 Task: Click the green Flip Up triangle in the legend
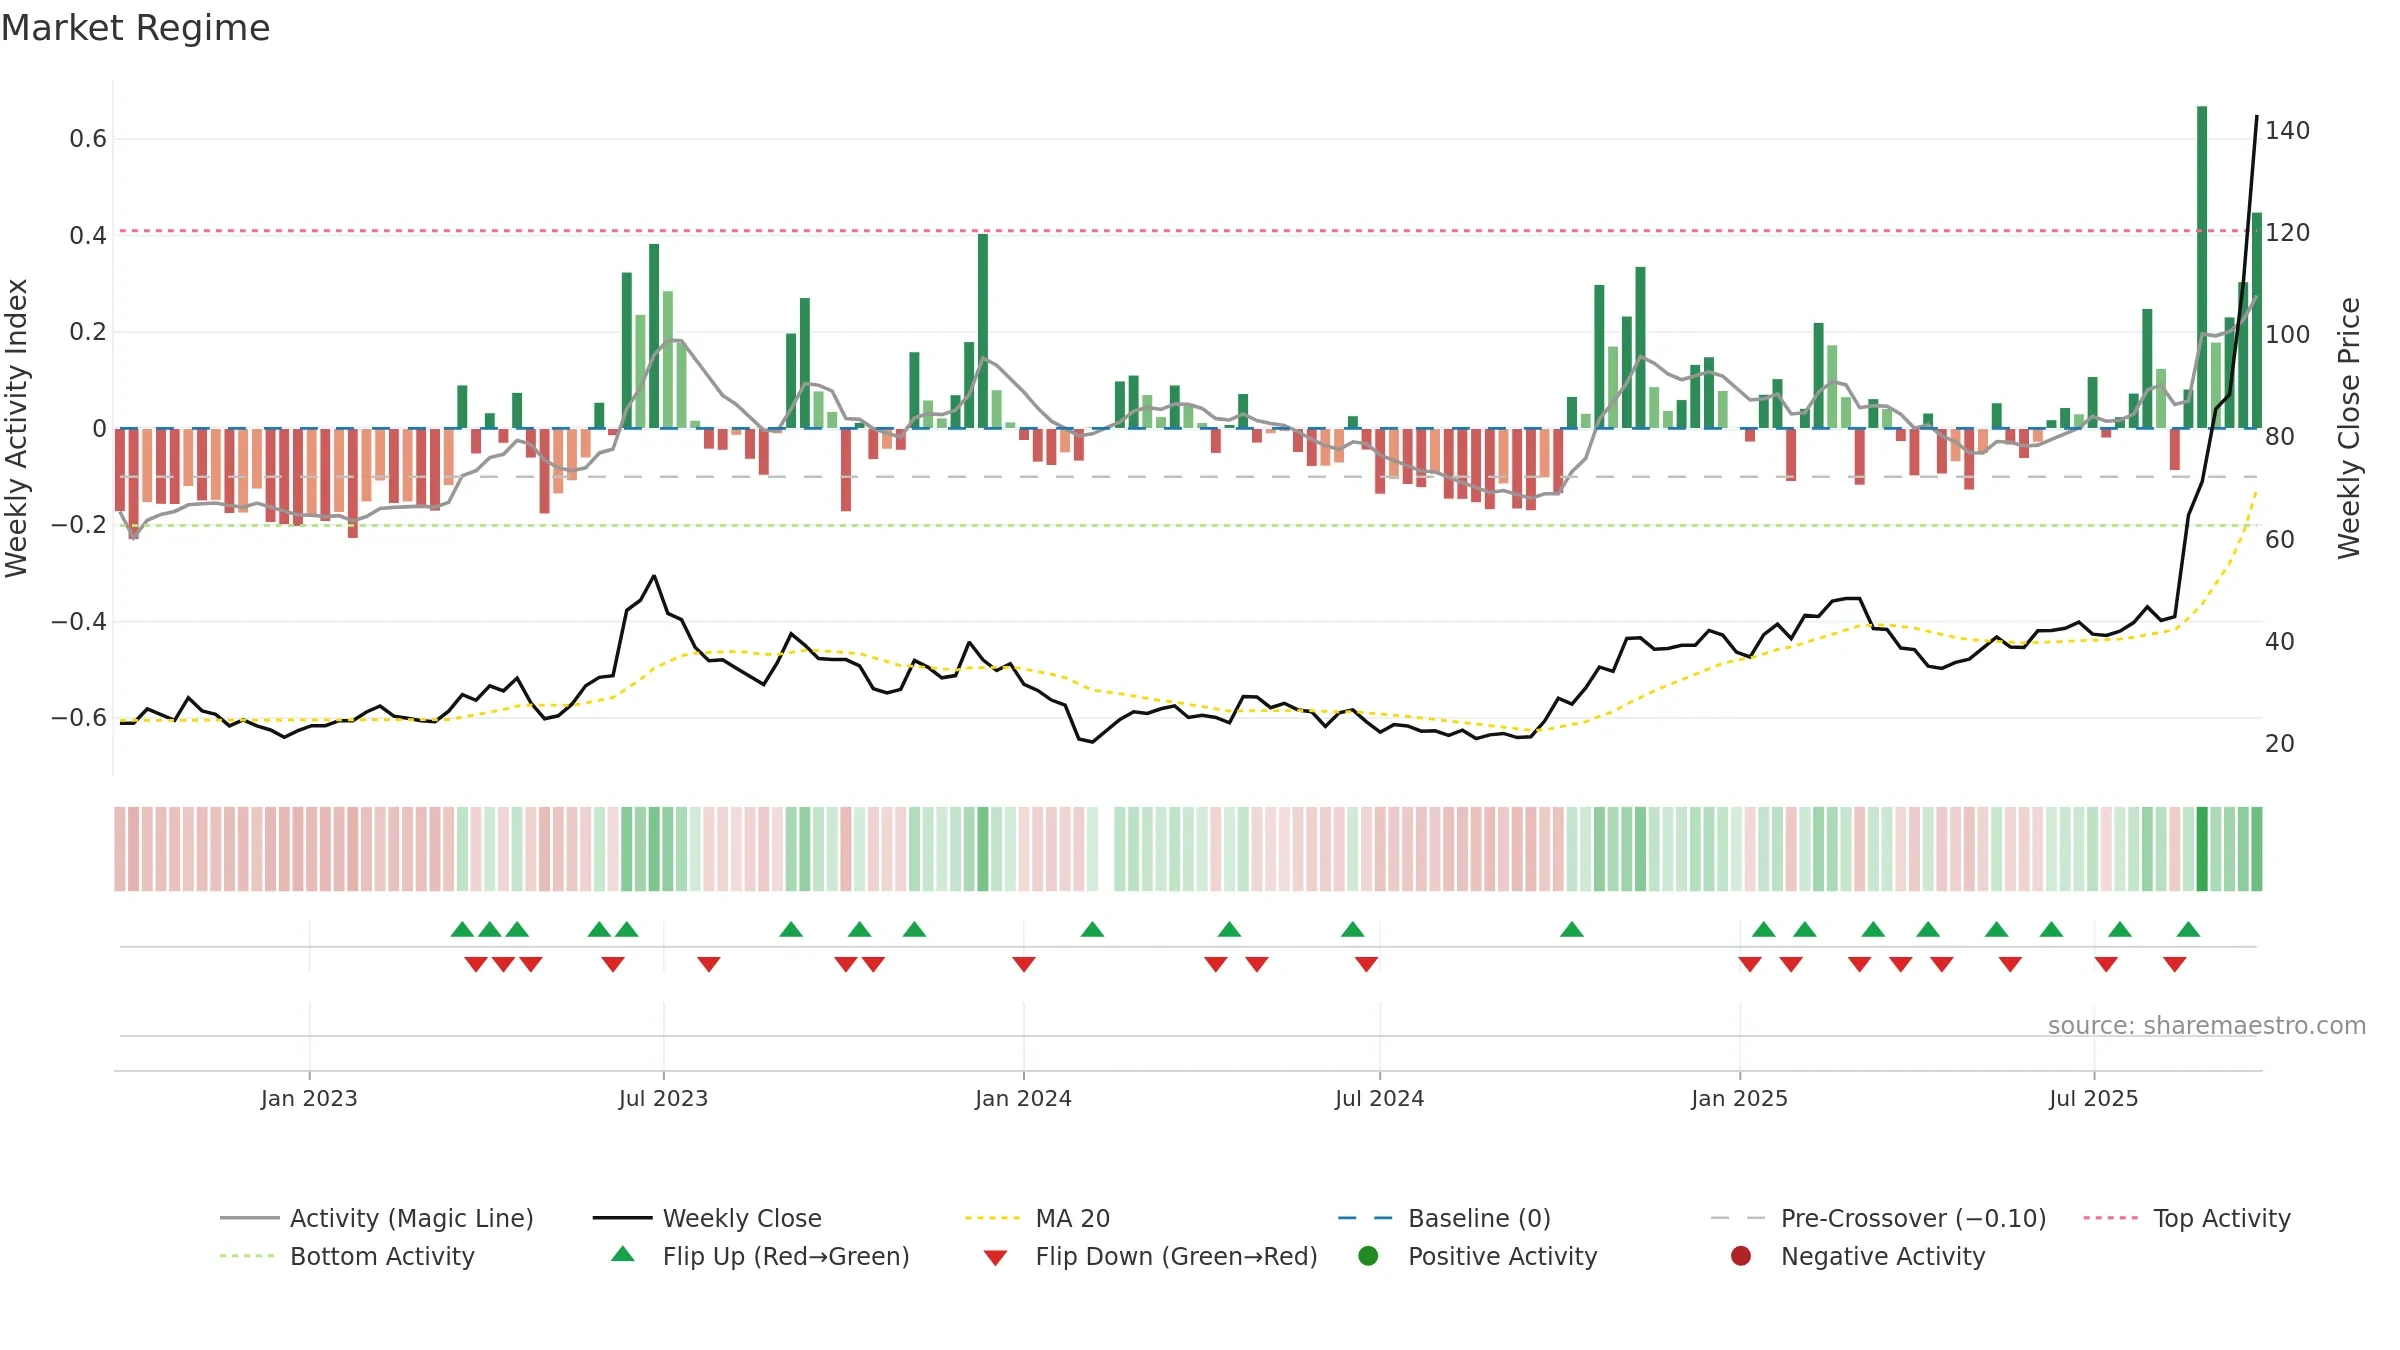(623, 1254)
